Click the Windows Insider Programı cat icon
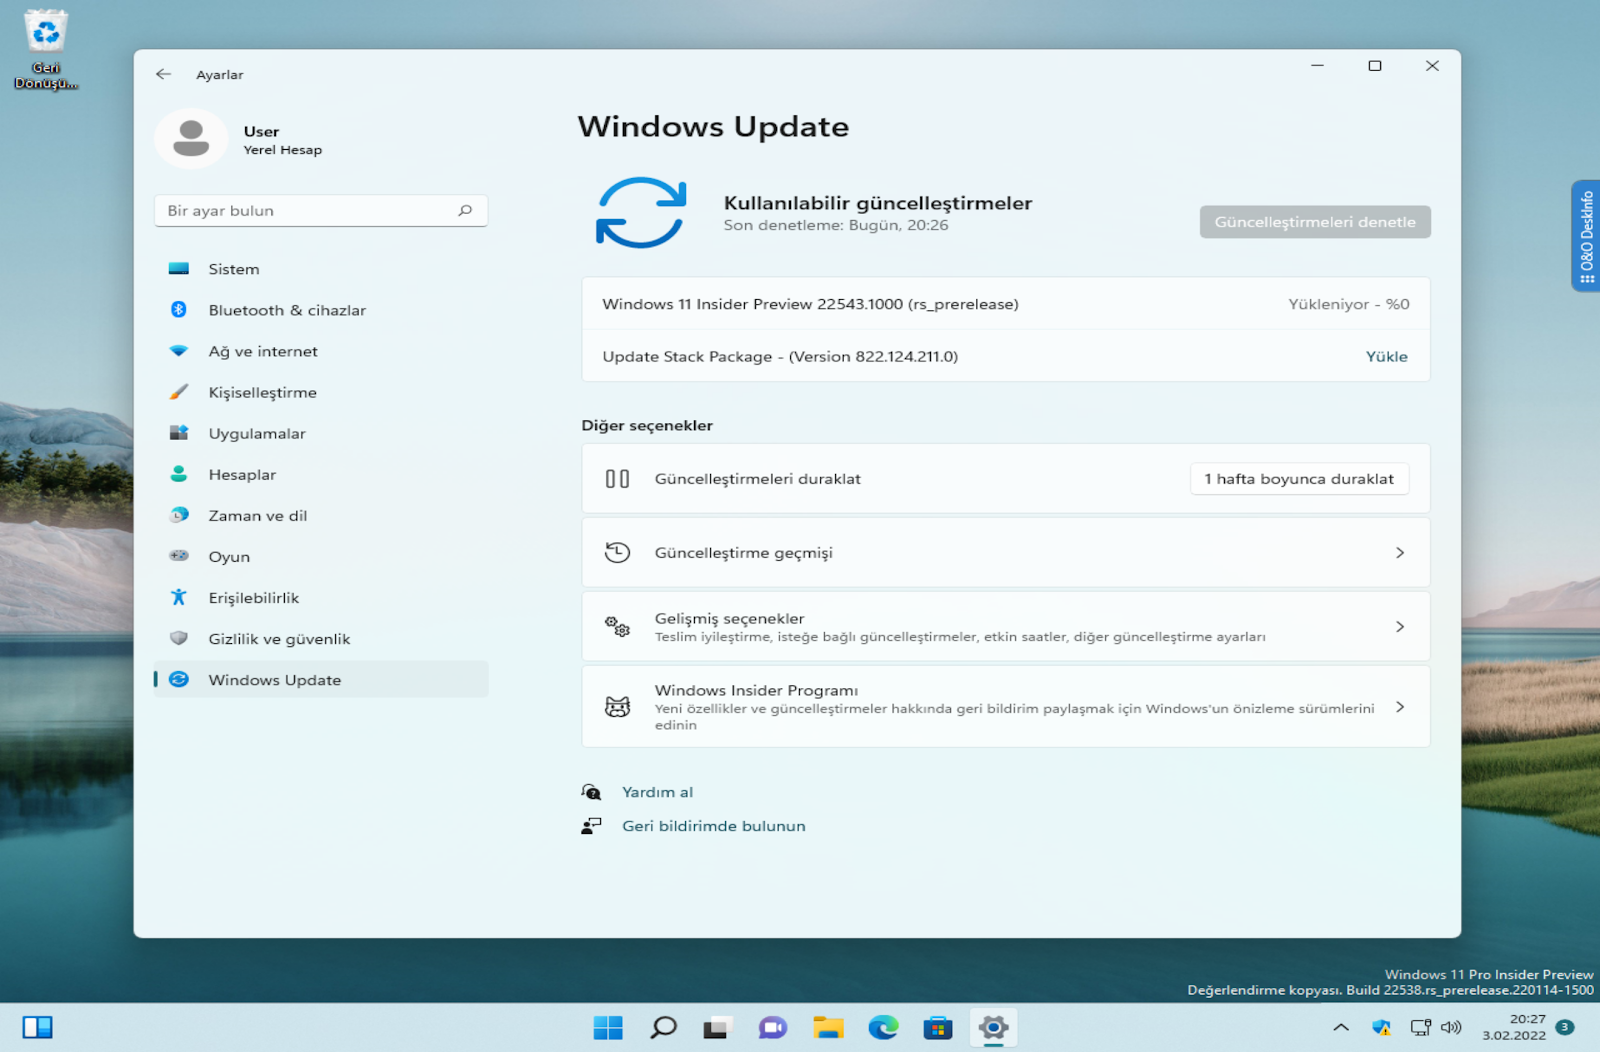The image size is (1600, 1052). click(x=617, y=707)
